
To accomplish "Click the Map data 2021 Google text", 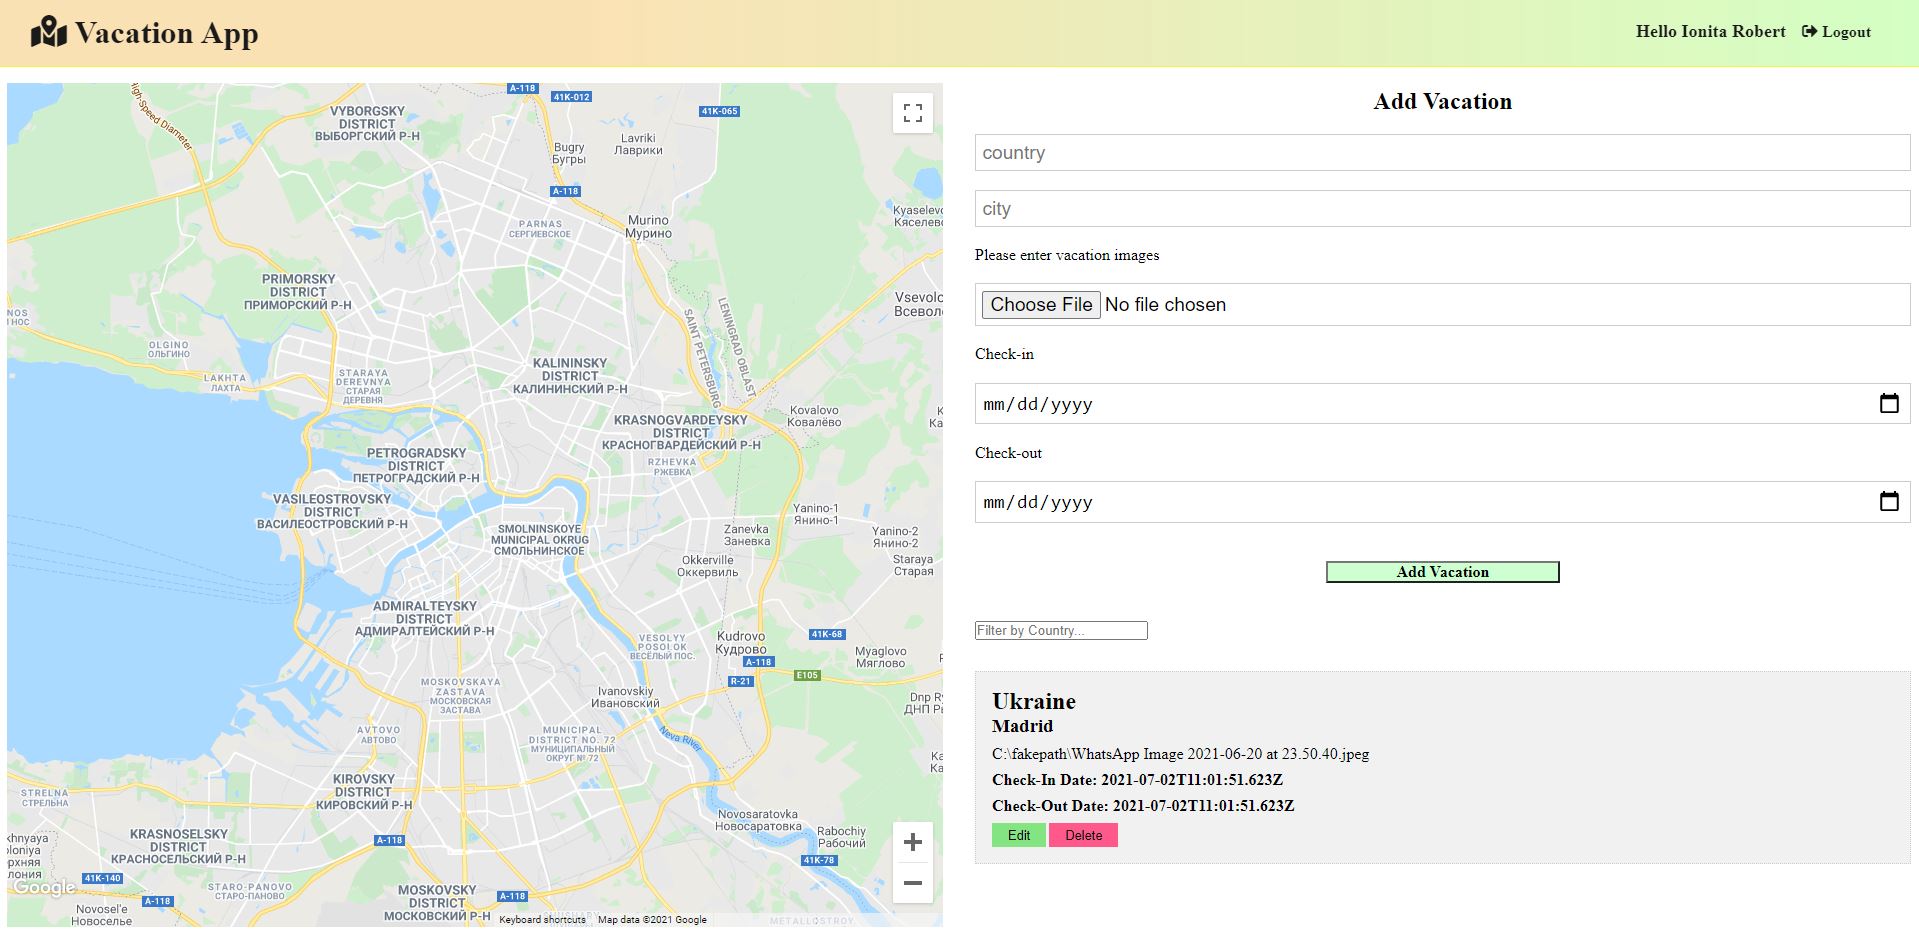I will [x=652, y=920].
